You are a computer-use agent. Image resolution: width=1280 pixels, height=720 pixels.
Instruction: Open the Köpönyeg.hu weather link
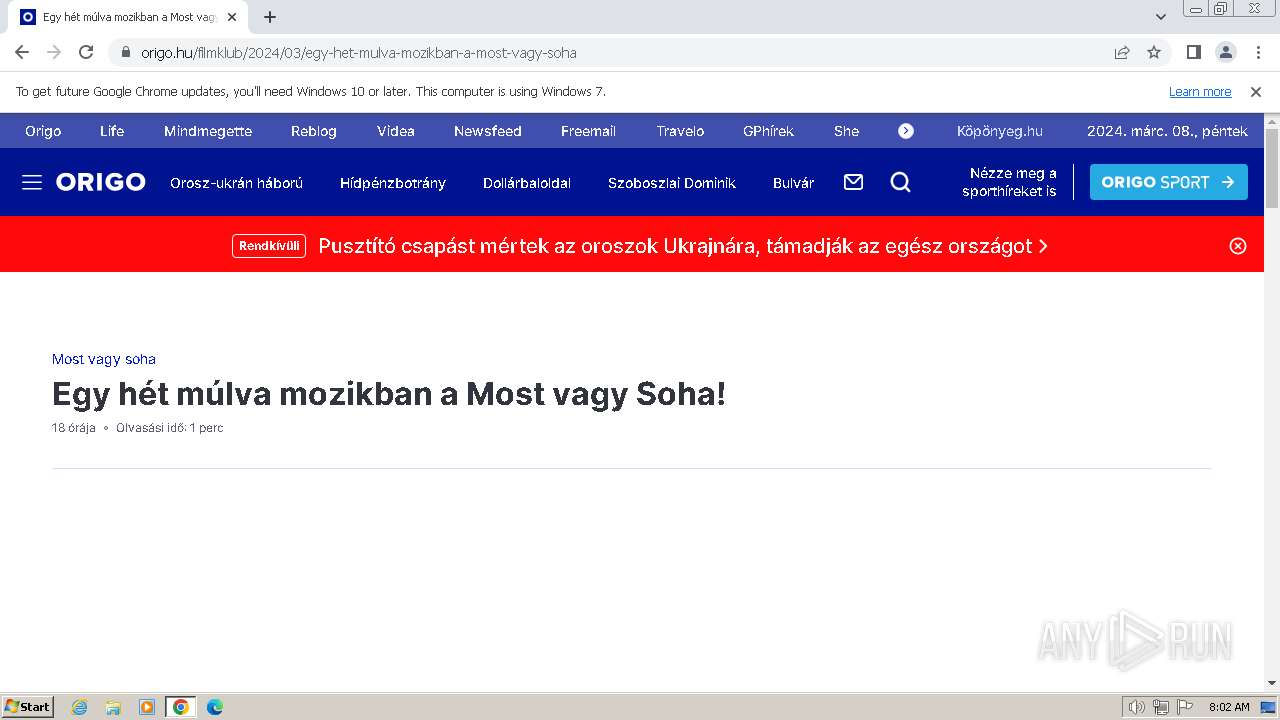[1000, 131]
